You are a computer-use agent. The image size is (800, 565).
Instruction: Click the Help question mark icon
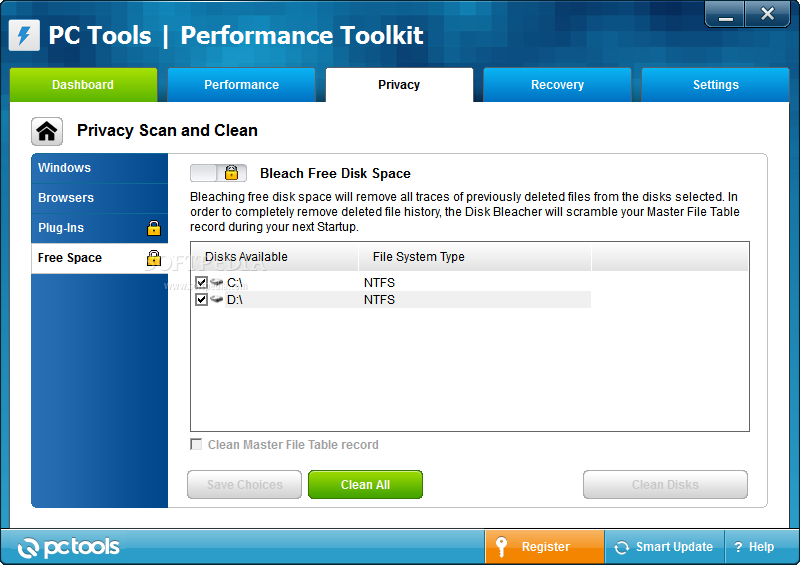738,547
